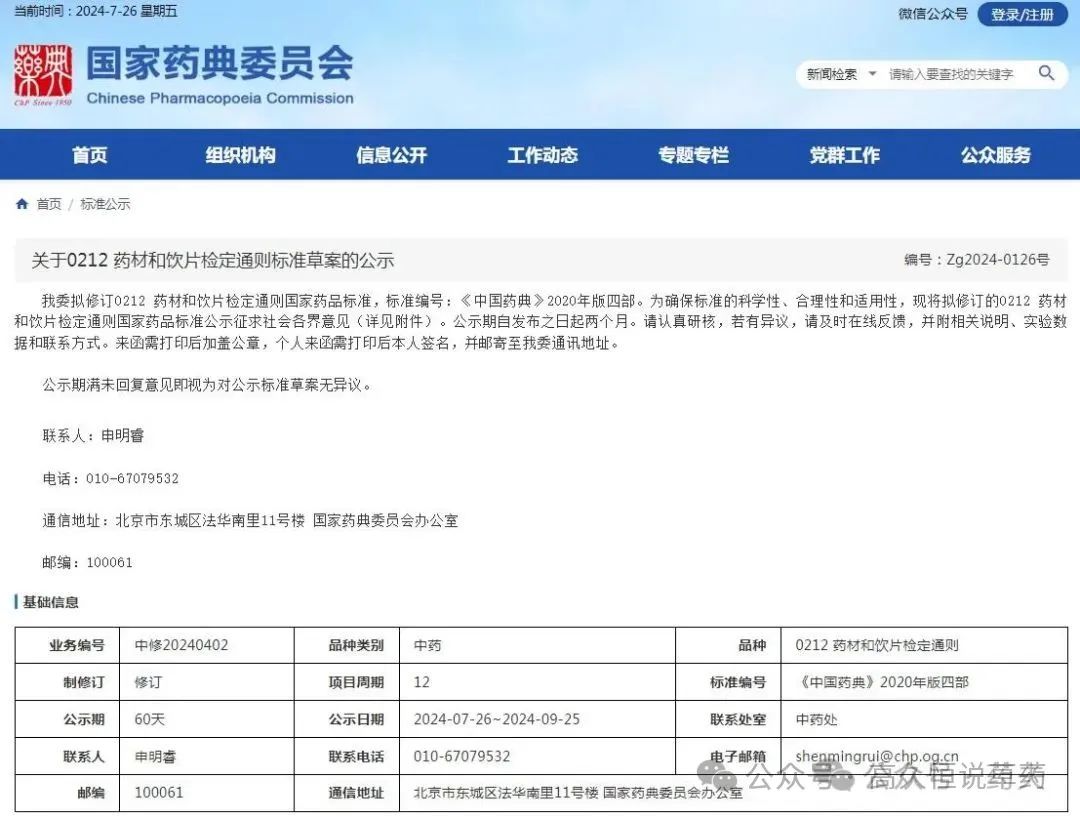The image size is (1080, 819).
Task: Click the 标准公示 breadcrumb link
Action: pyautogui.click(x=105, y=204)
